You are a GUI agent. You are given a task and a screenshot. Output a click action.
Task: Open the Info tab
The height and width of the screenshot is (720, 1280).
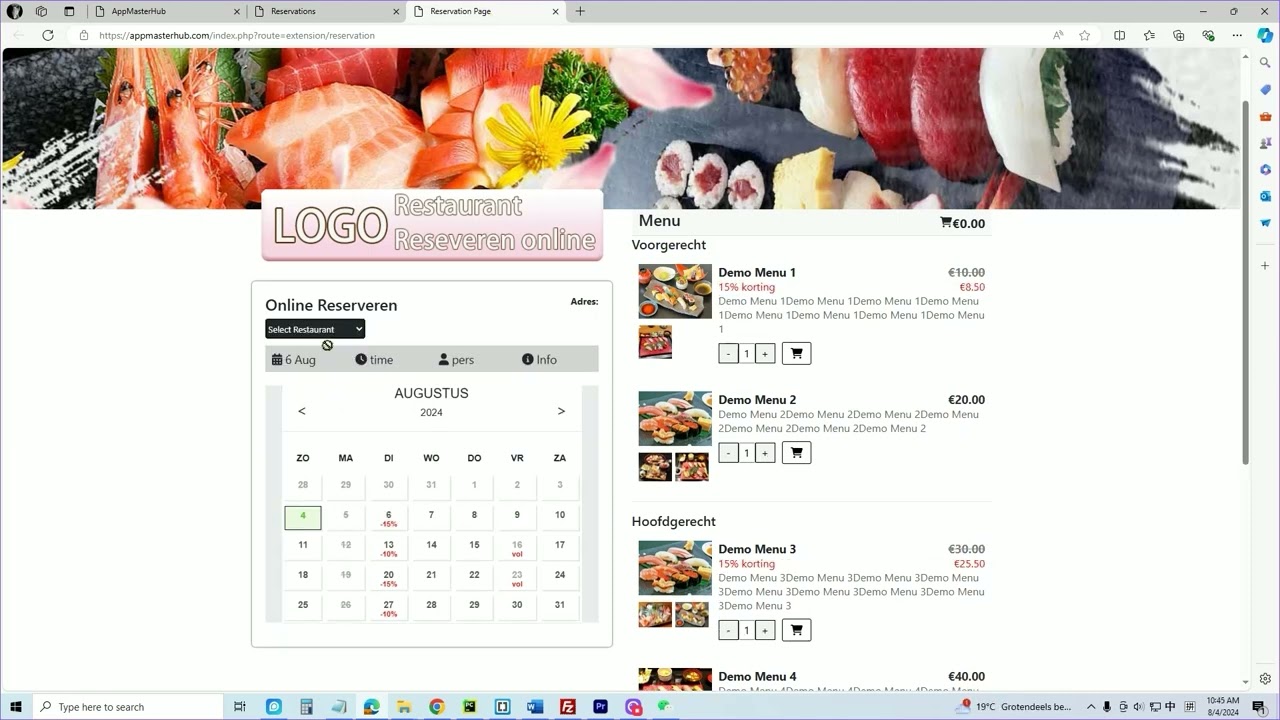(x=539, y=359)
